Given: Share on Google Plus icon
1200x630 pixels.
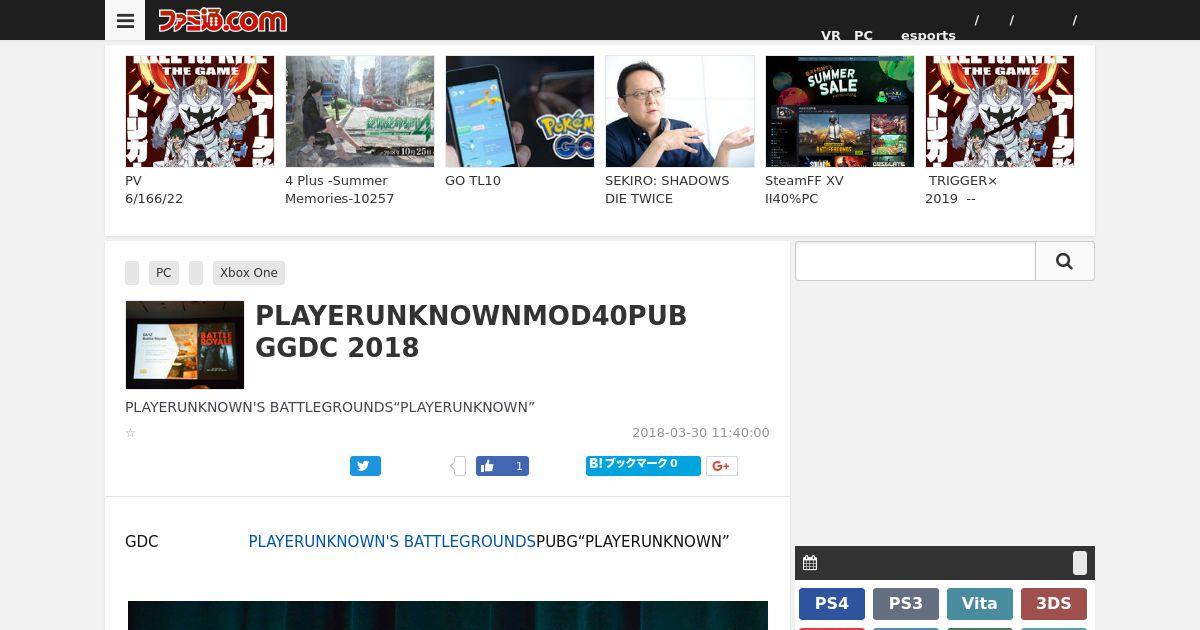Looking at the screenshot, I should point(722,466).
